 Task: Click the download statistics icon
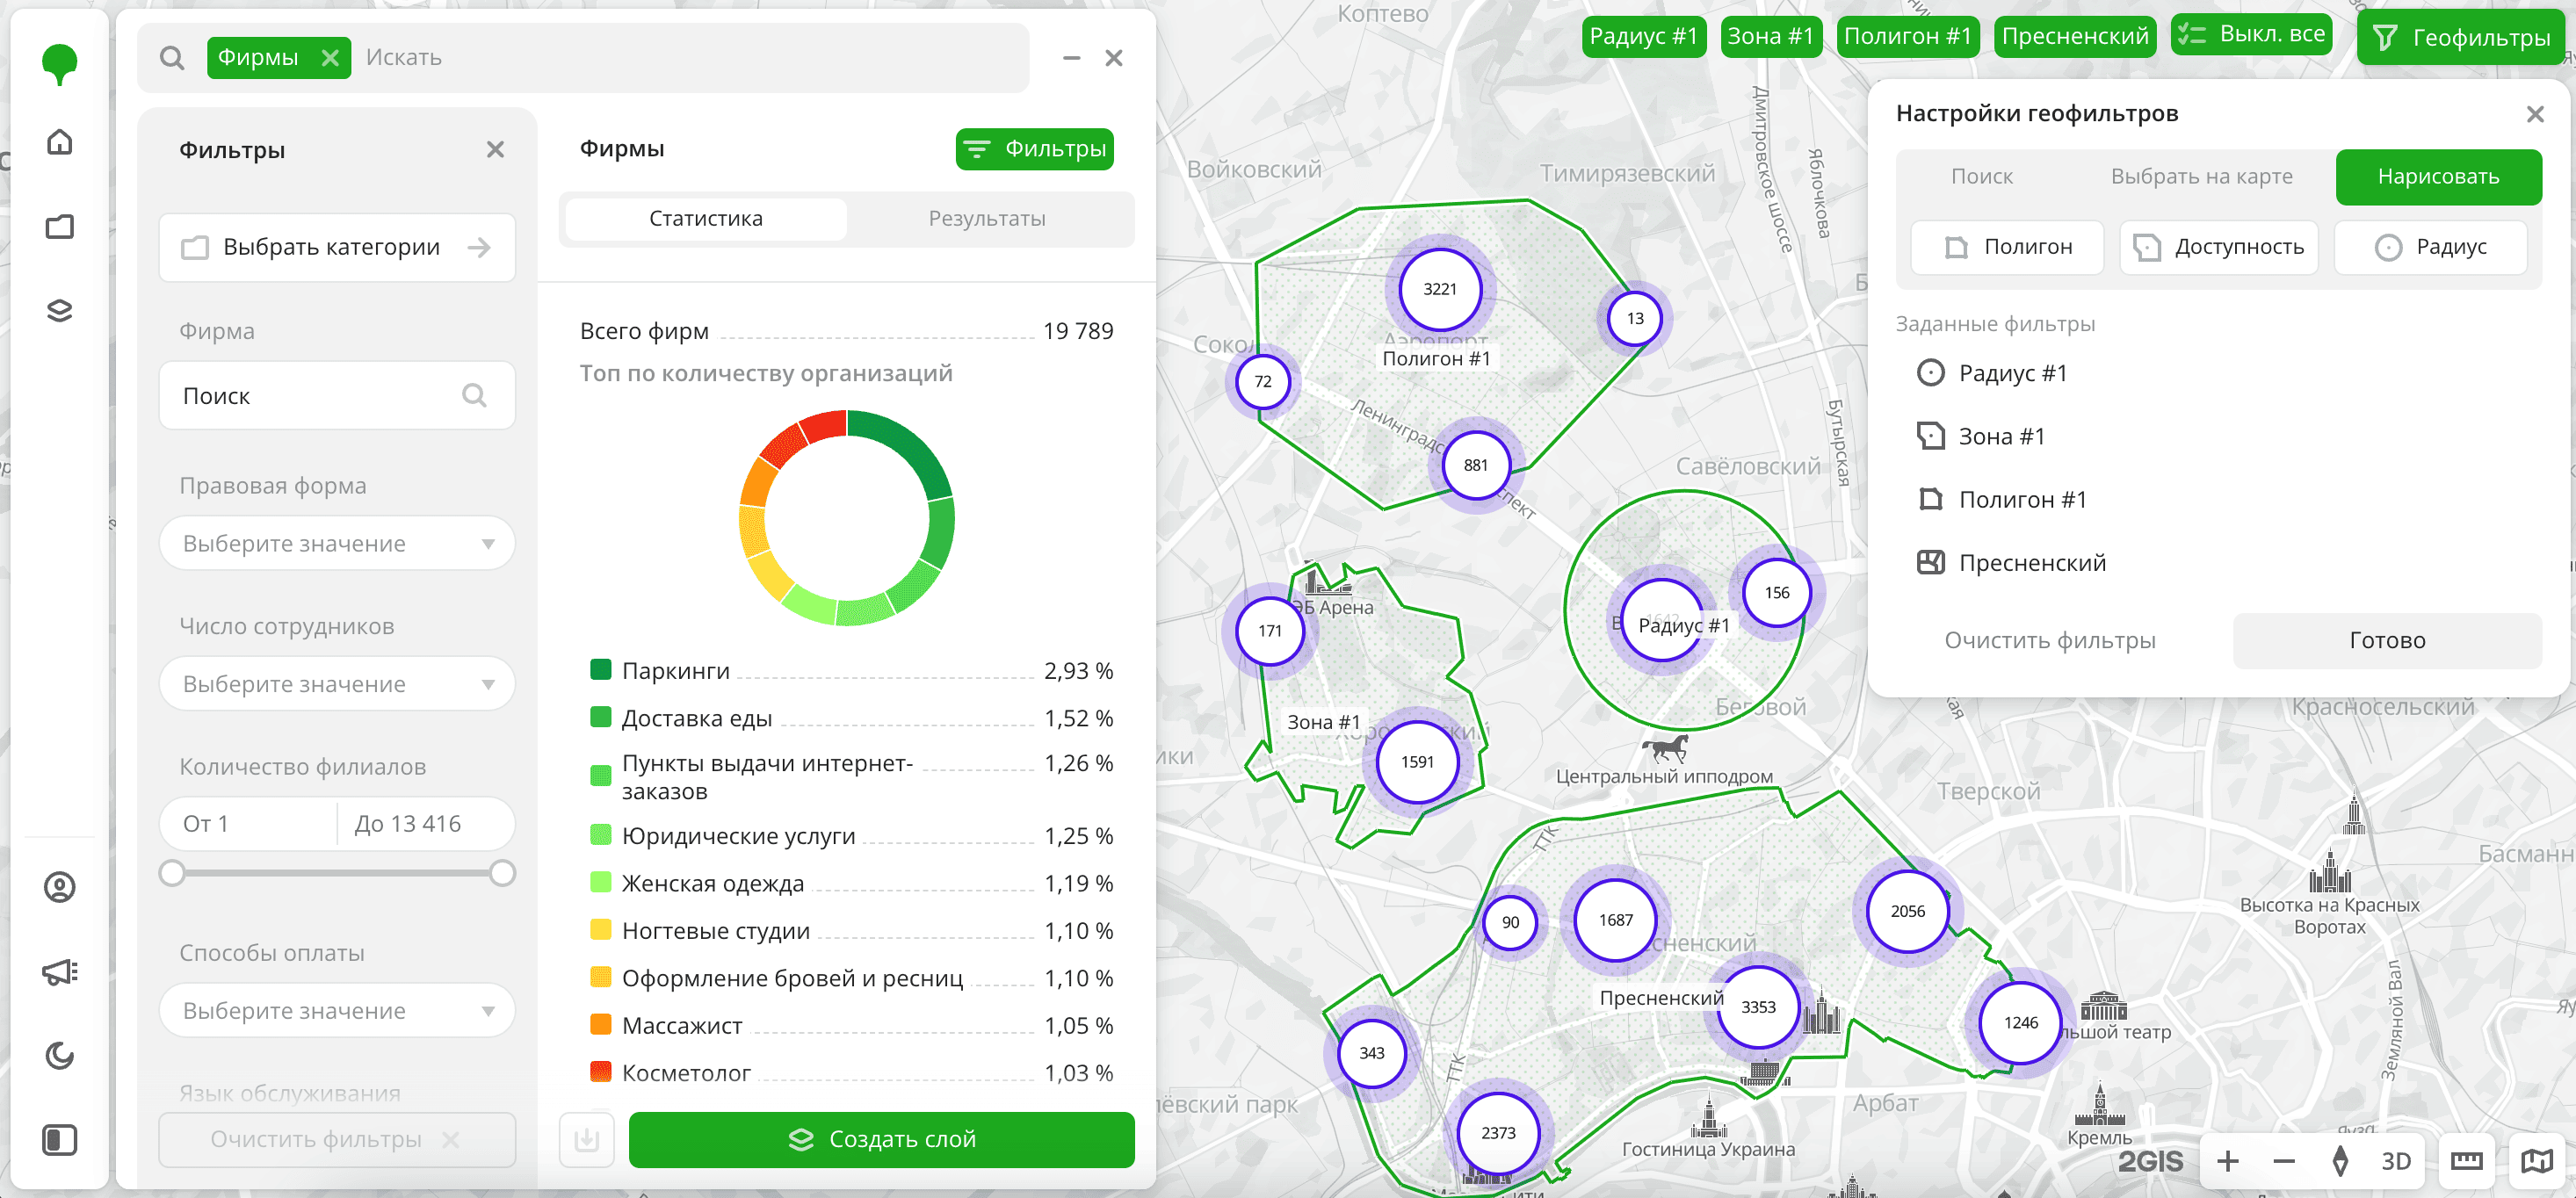[x=587, y=1139]
